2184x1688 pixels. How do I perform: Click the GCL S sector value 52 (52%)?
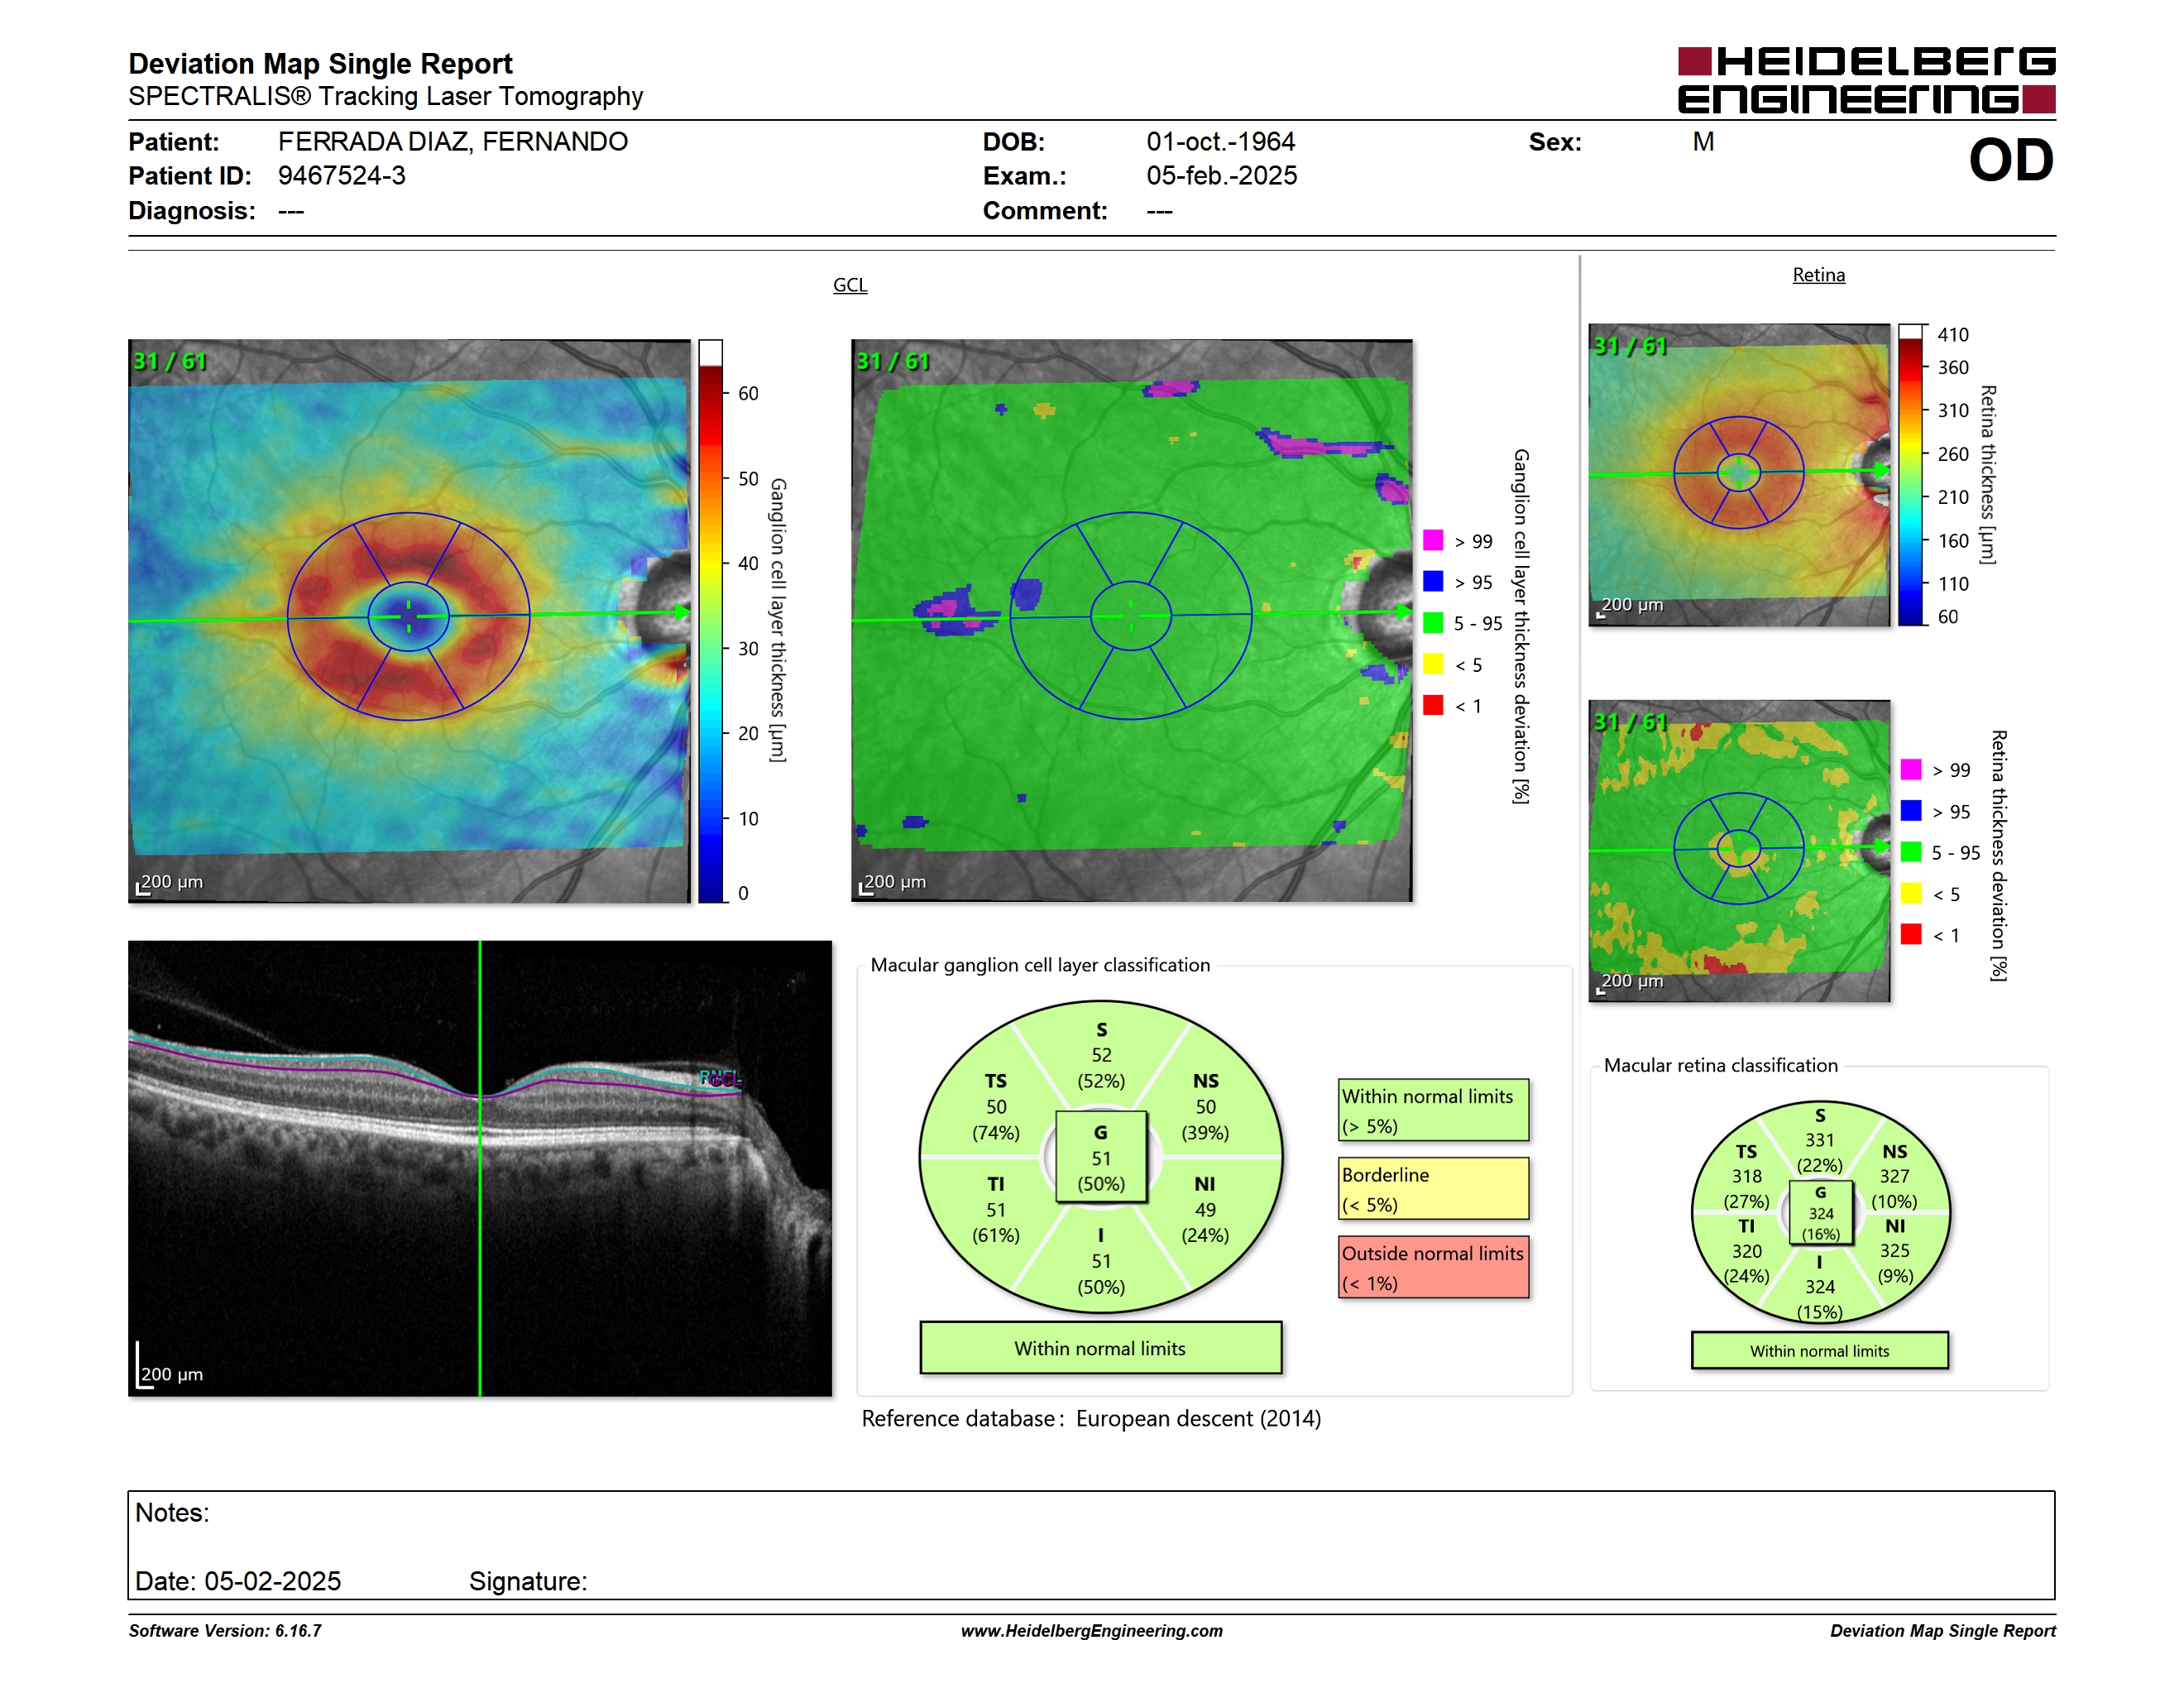point(1101,1056)
